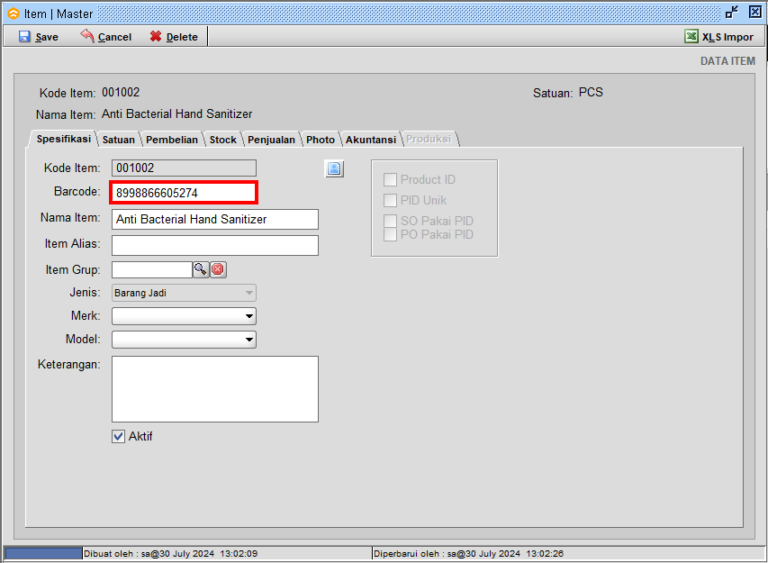Switch to the Satuan tab
This screenshot has width=768, height=563.
[119, 140]
